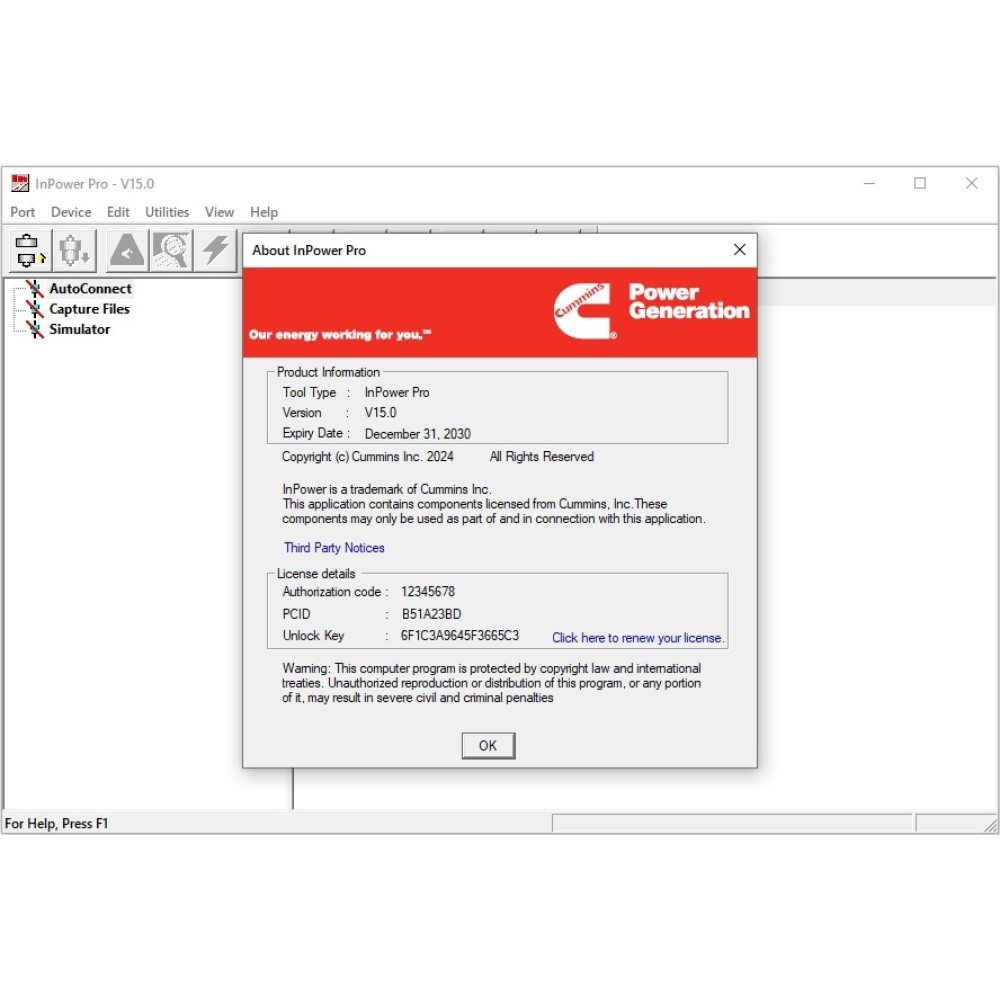Click the greyed device download arrow toolbar icon
This screenshot has height=1000, width=1000.
(x=74, y=250)
